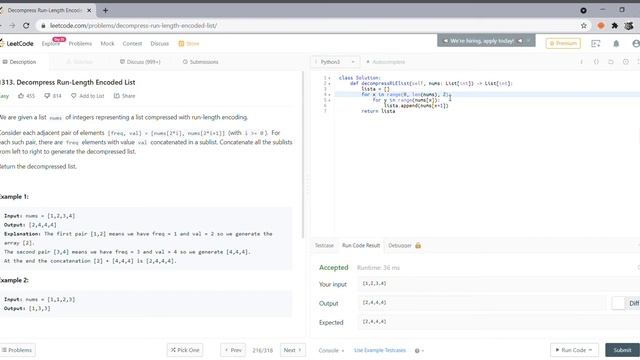Switch to the Submissions tab

(200, 62)
